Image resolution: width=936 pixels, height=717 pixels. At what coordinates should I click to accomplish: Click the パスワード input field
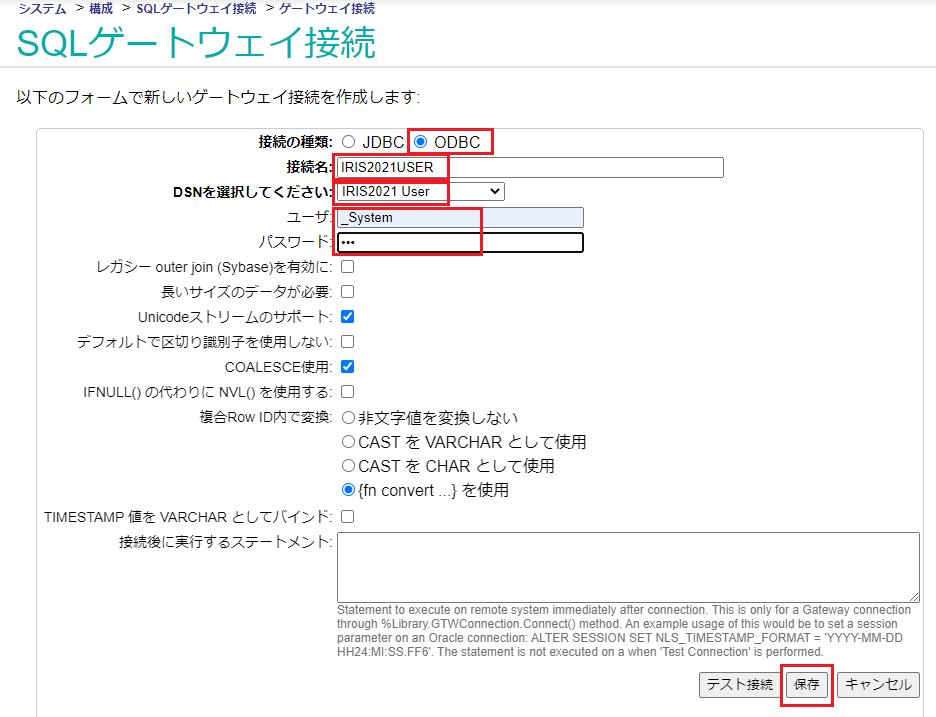click(x=460, y=242)
